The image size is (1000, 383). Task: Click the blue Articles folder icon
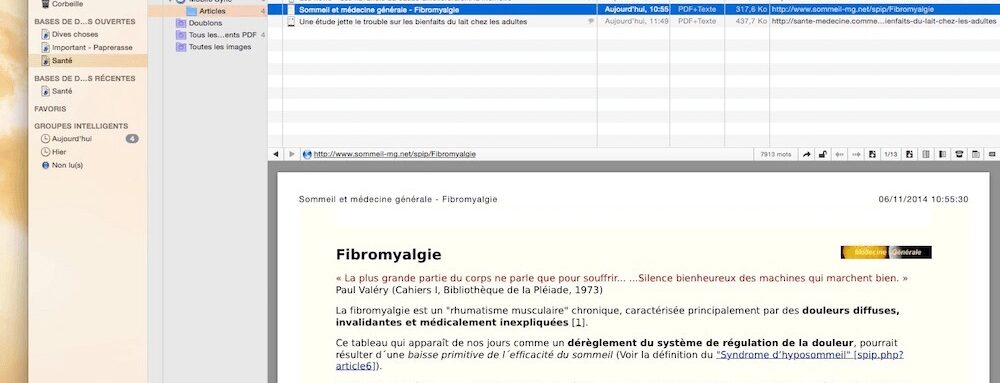191,11
